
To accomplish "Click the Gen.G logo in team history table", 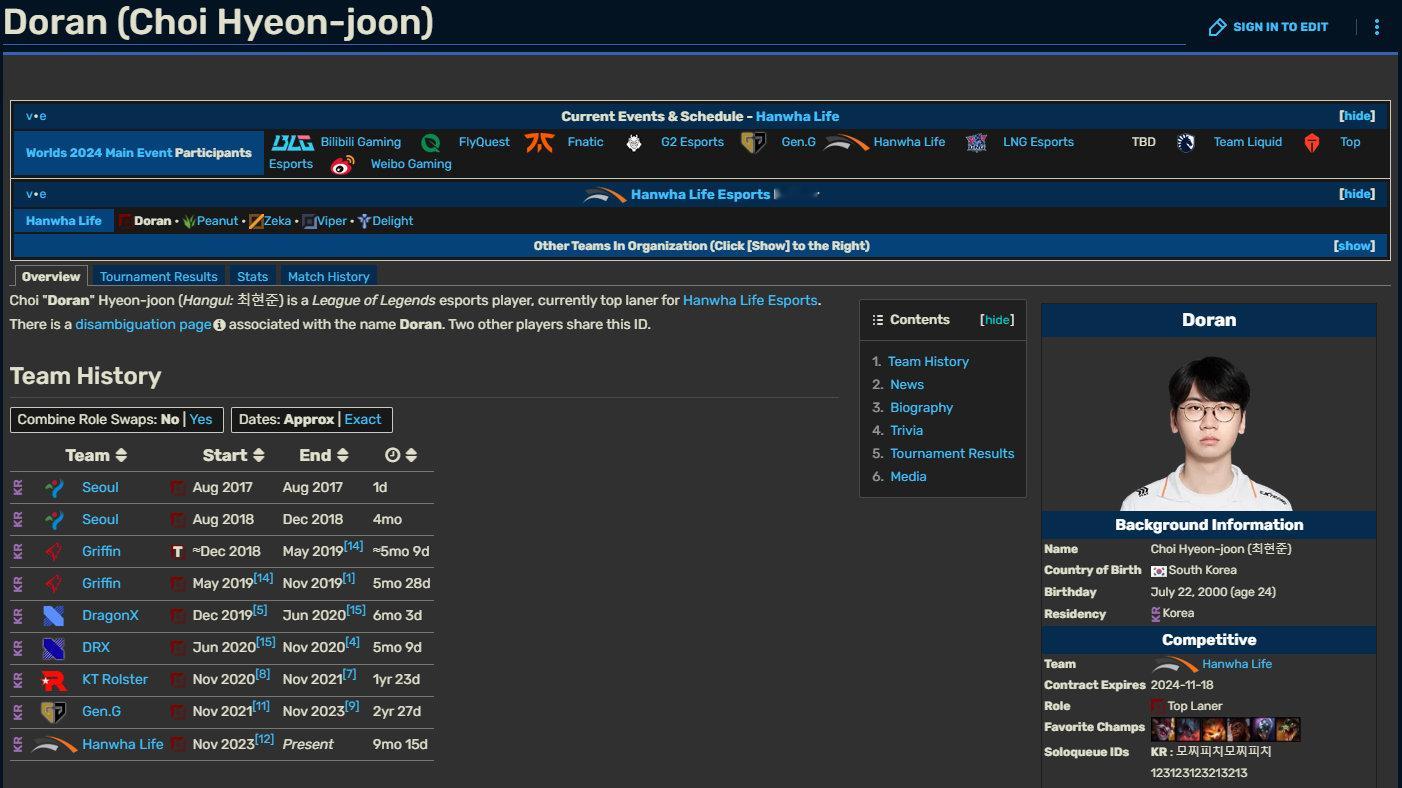I will [54, 712].
